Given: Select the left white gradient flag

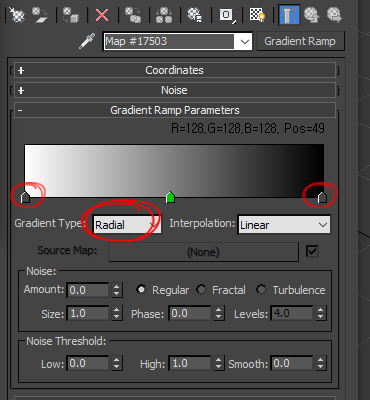Looking at the screenshot, I should point(25,197).
